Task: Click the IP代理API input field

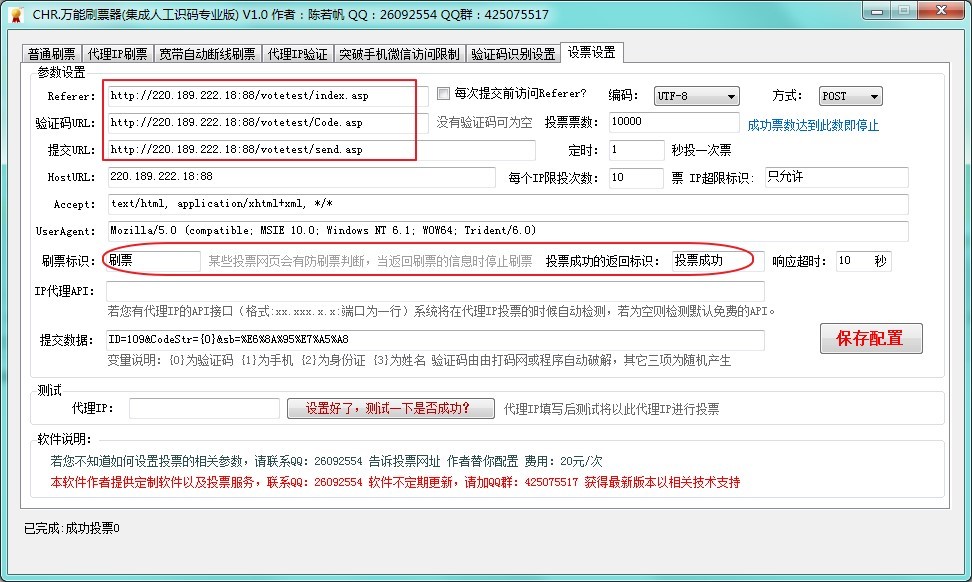Action: tap(435, 291)
